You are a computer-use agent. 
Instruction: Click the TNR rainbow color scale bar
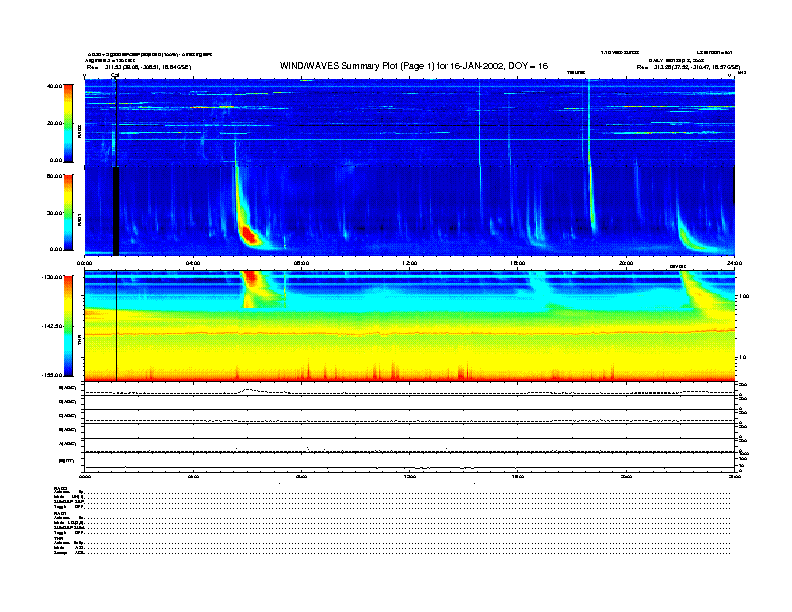coord(68,326)
